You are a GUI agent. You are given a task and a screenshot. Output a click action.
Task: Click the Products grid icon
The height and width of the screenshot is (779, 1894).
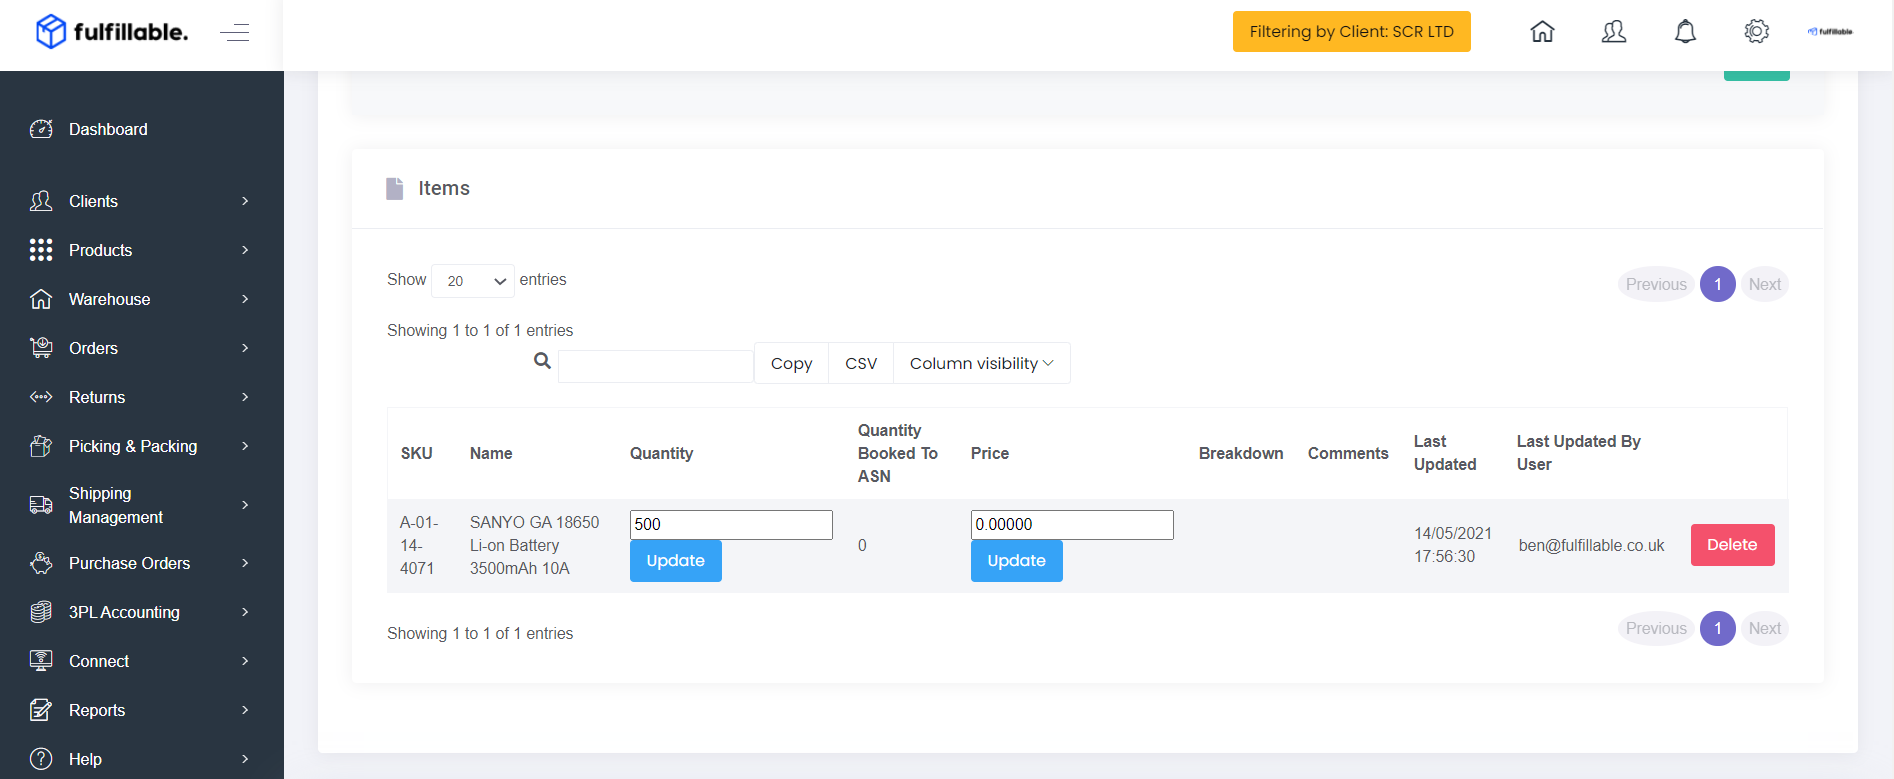click(x=41, y=250)
